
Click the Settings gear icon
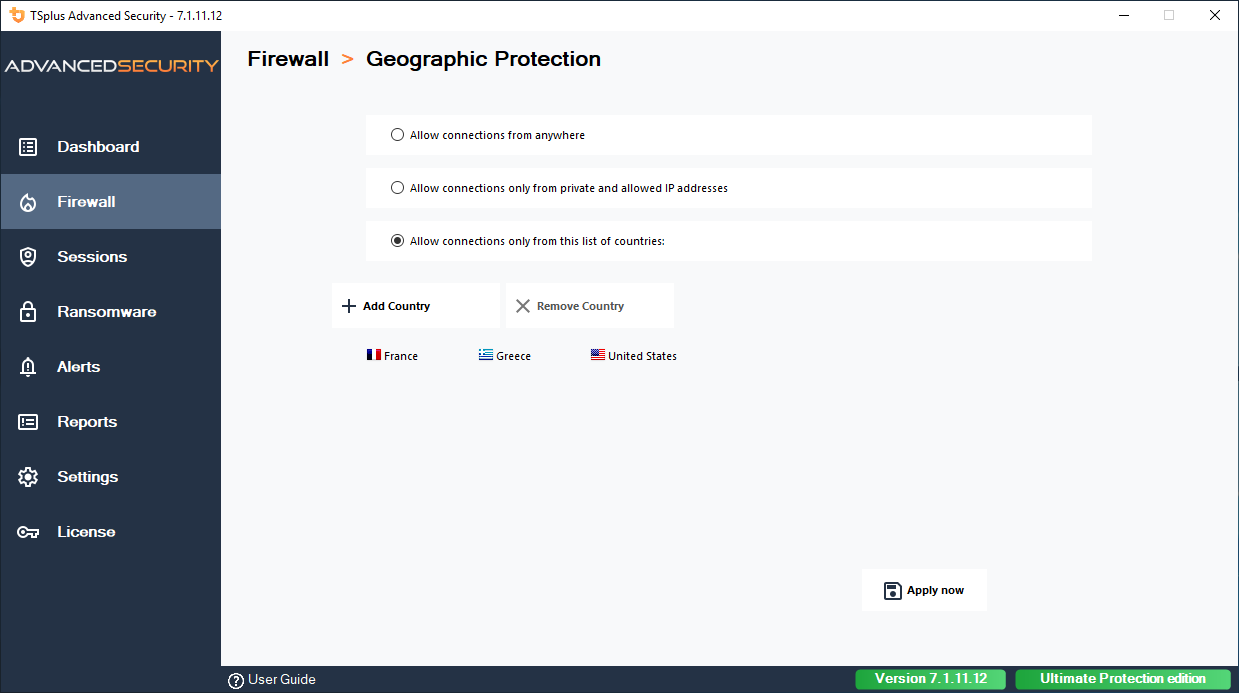(x=28, y=477)
